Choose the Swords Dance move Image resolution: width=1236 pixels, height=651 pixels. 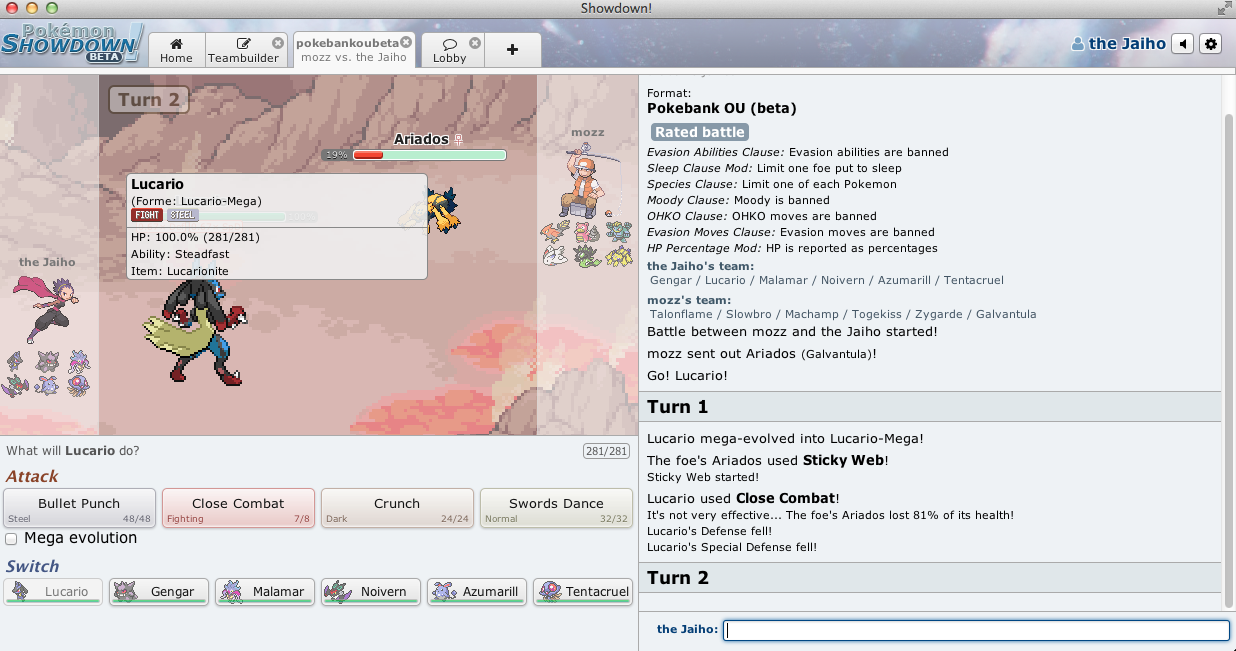(x=556, y=508)
